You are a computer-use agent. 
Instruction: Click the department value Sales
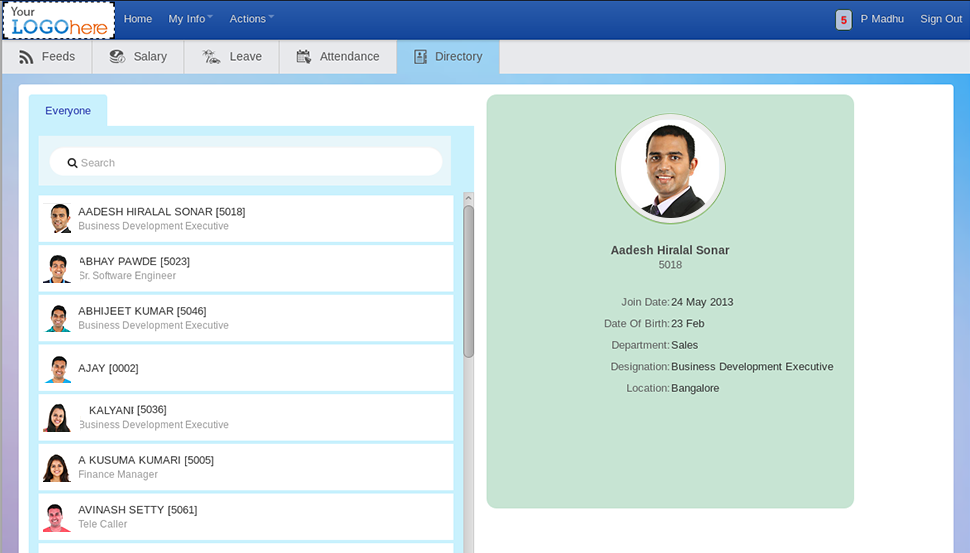(684, 345)
